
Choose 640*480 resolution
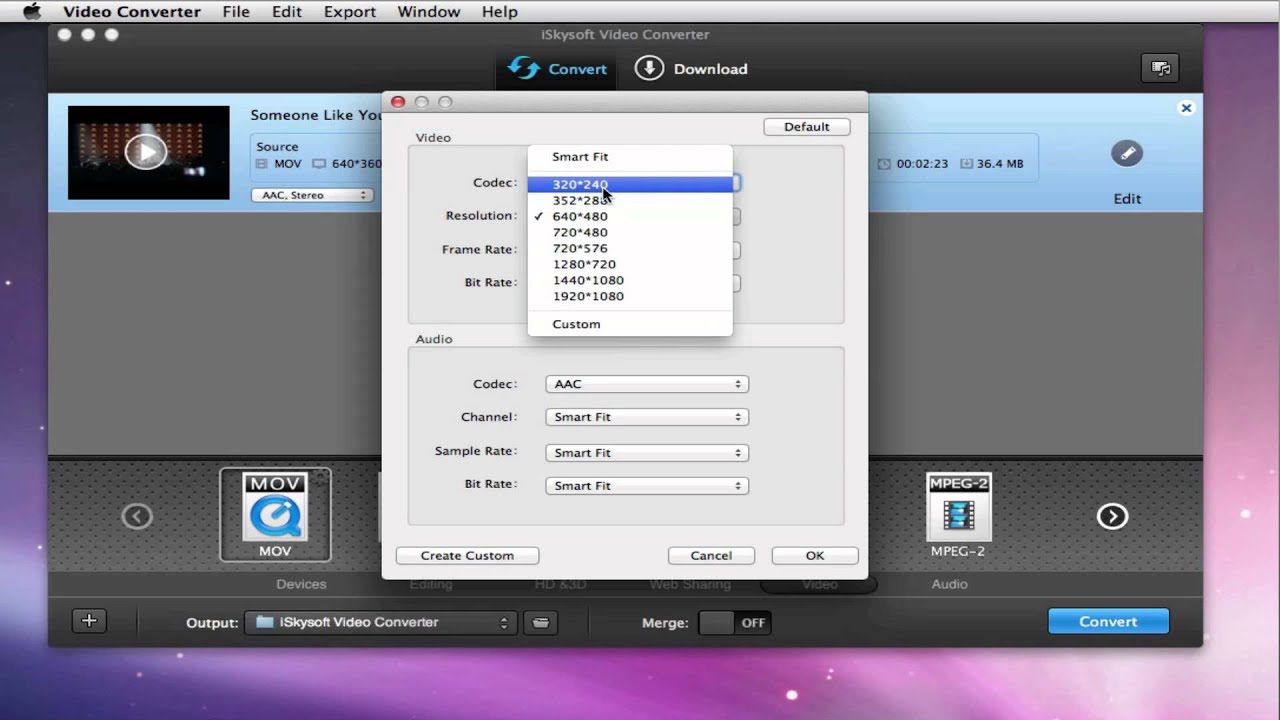point(630,216)
